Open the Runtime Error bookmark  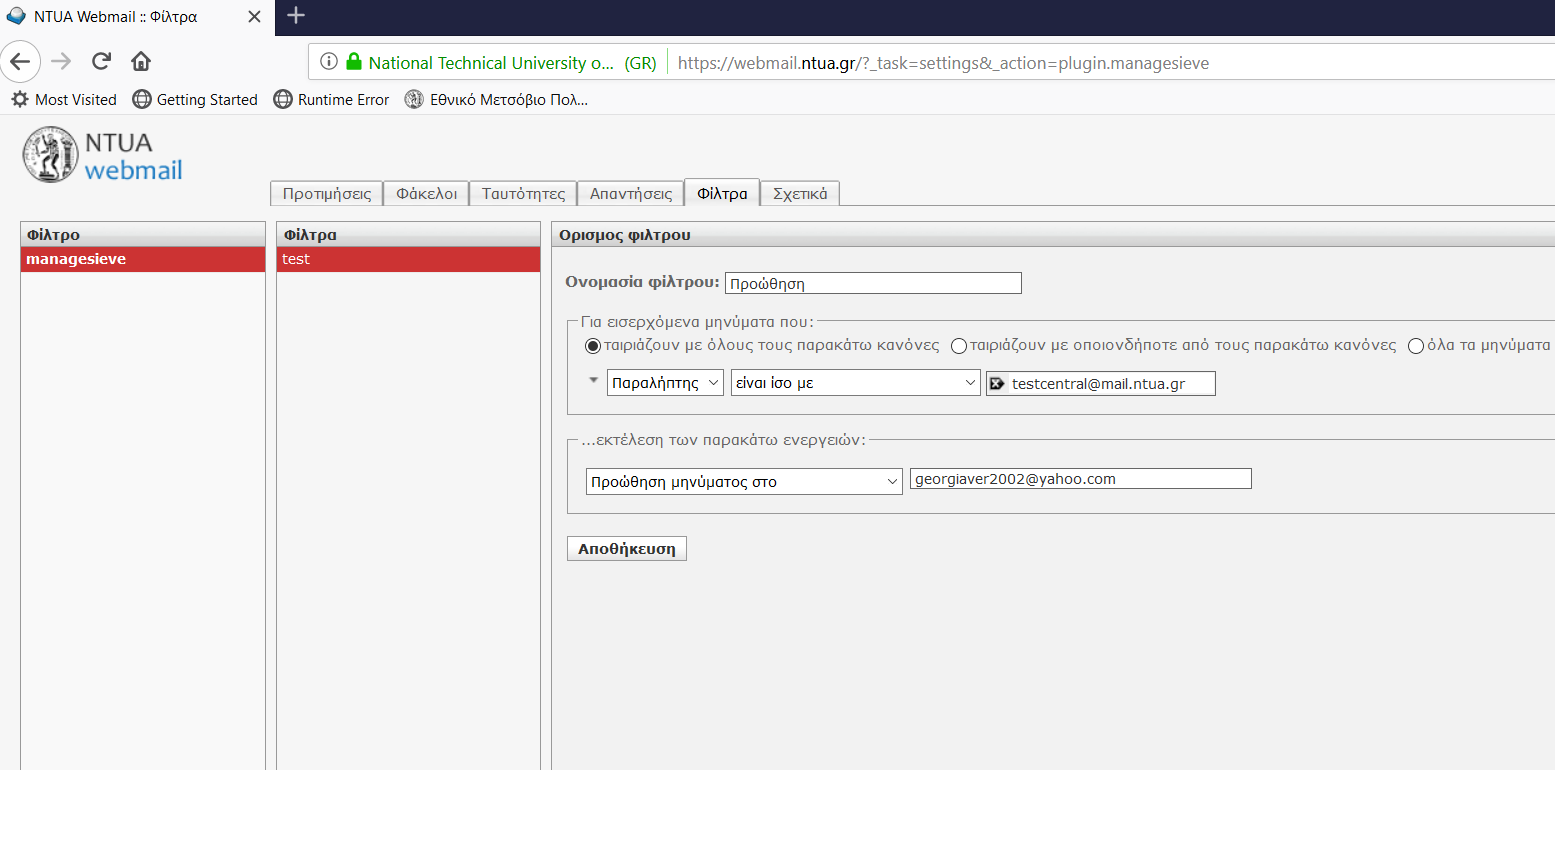click(331, 99)
